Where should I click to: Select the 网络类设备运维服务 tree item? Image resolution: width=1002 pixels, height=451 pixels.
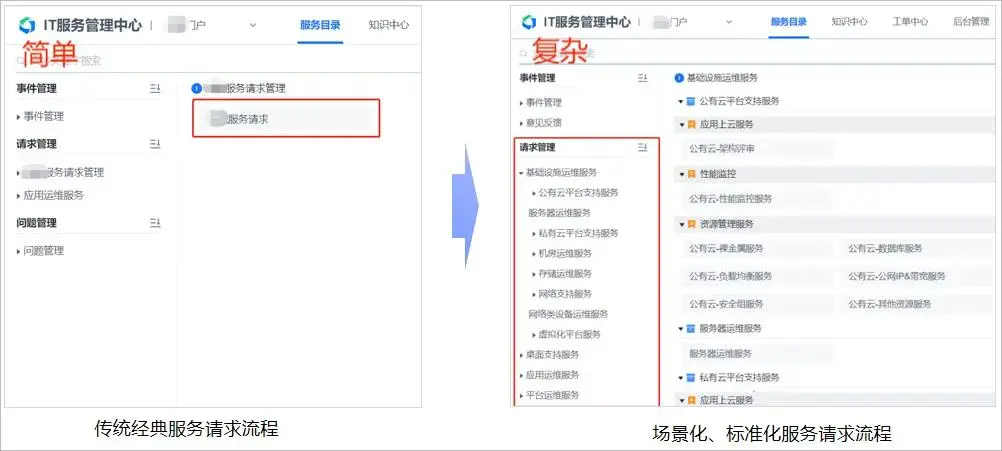pyautogui.click(x=568, y=314)
